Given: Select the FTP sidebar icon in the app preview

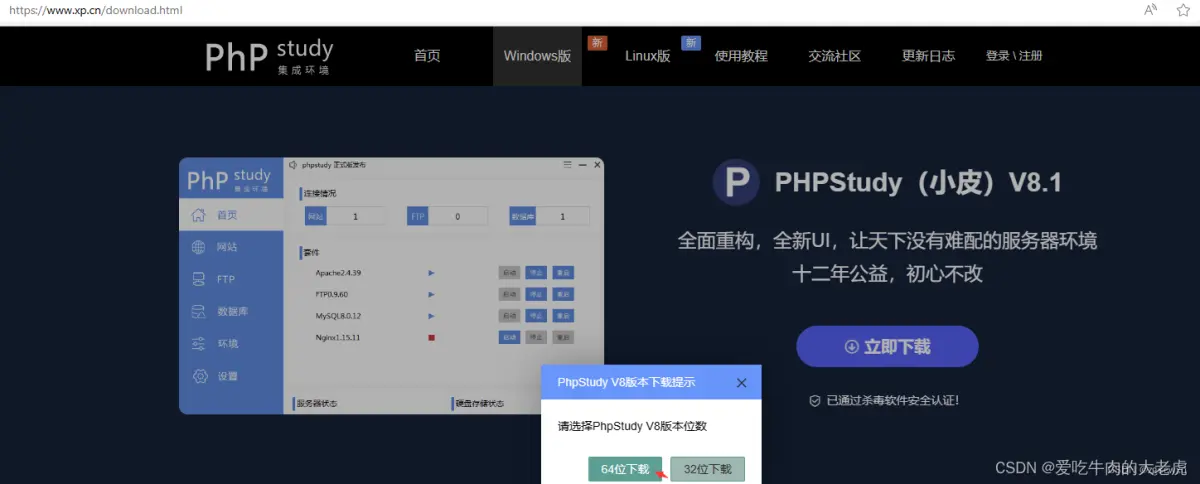Looking at the screenshot, I should pyautogui.click(x=198, y=279).
